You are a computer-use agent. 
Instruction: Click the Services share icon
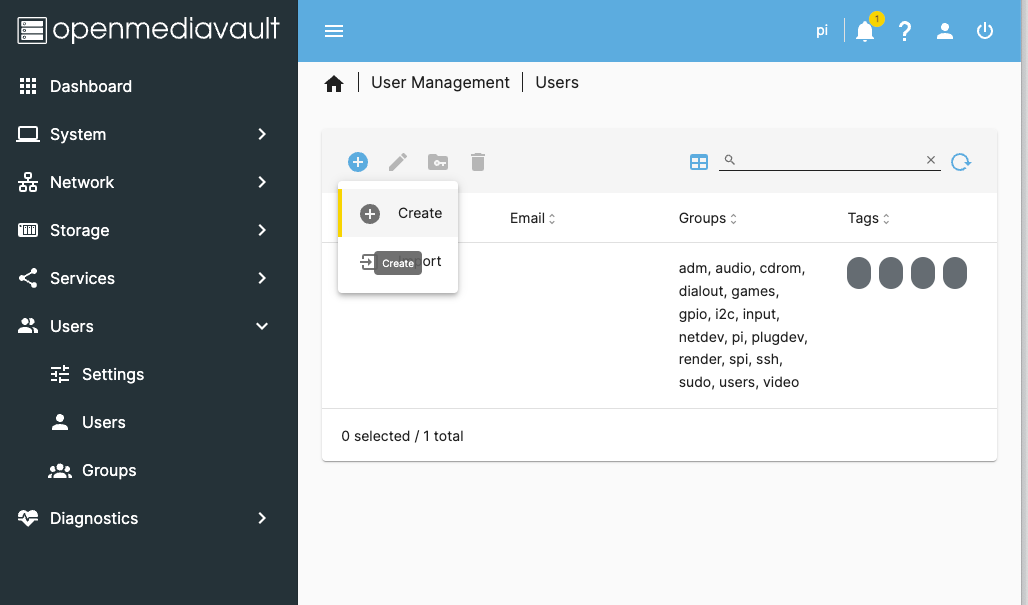coord(28,278)
